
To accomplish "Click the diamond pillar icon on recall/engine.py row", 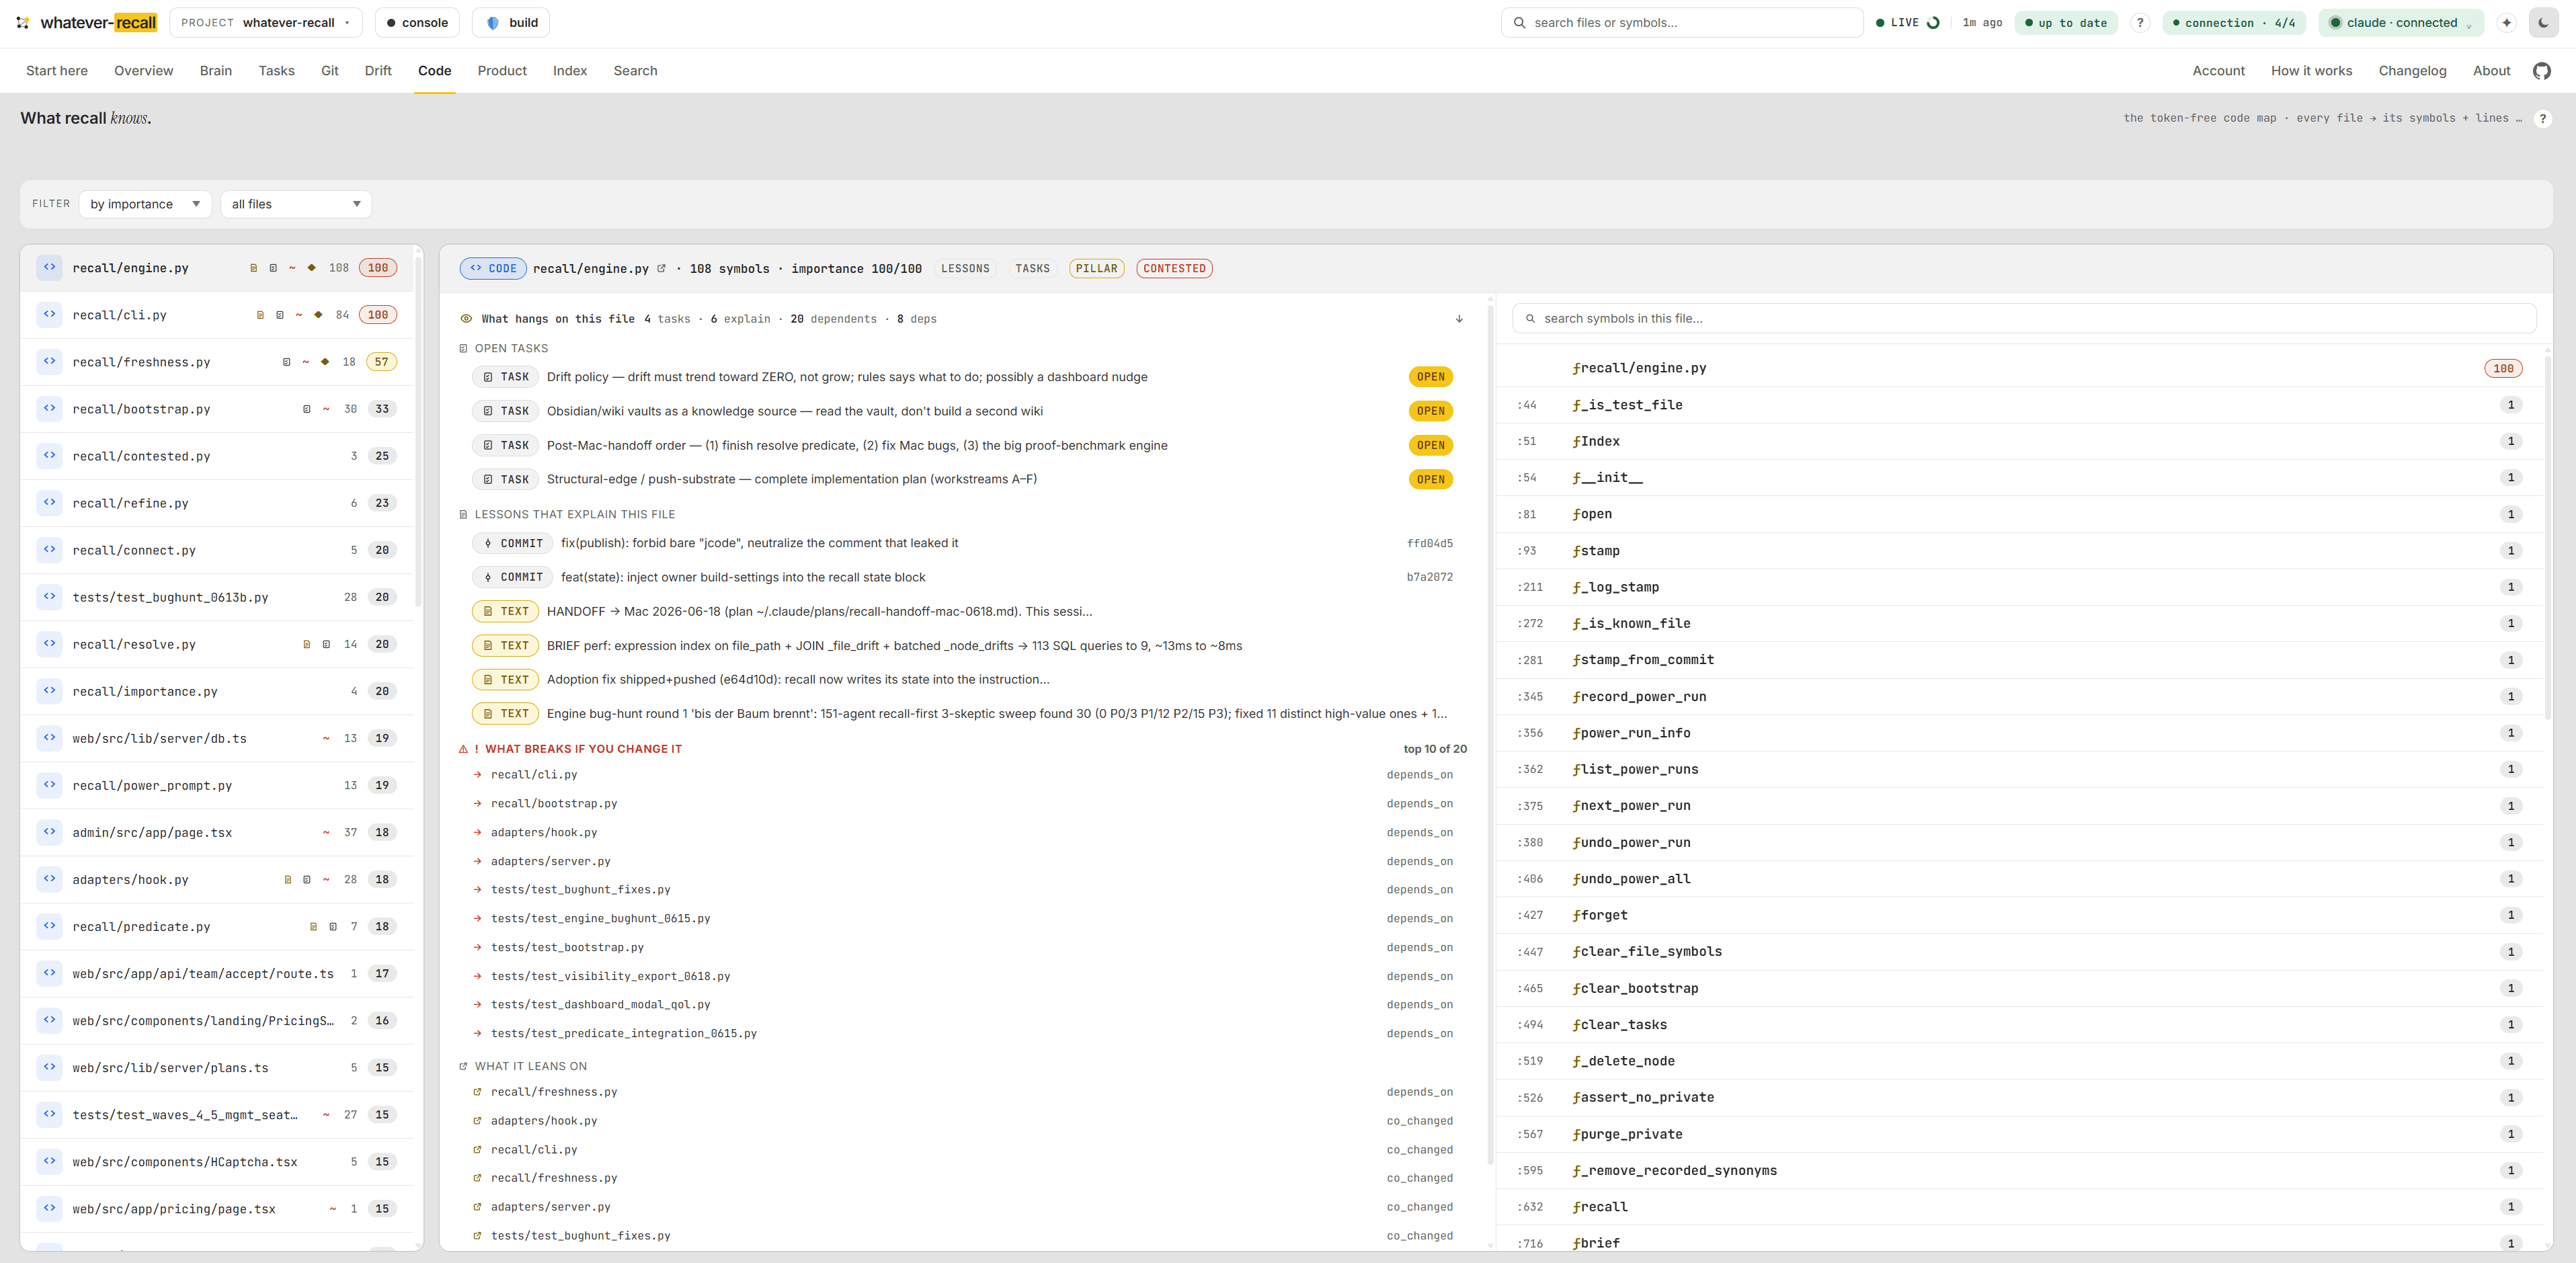I will (x=312, y=268).
